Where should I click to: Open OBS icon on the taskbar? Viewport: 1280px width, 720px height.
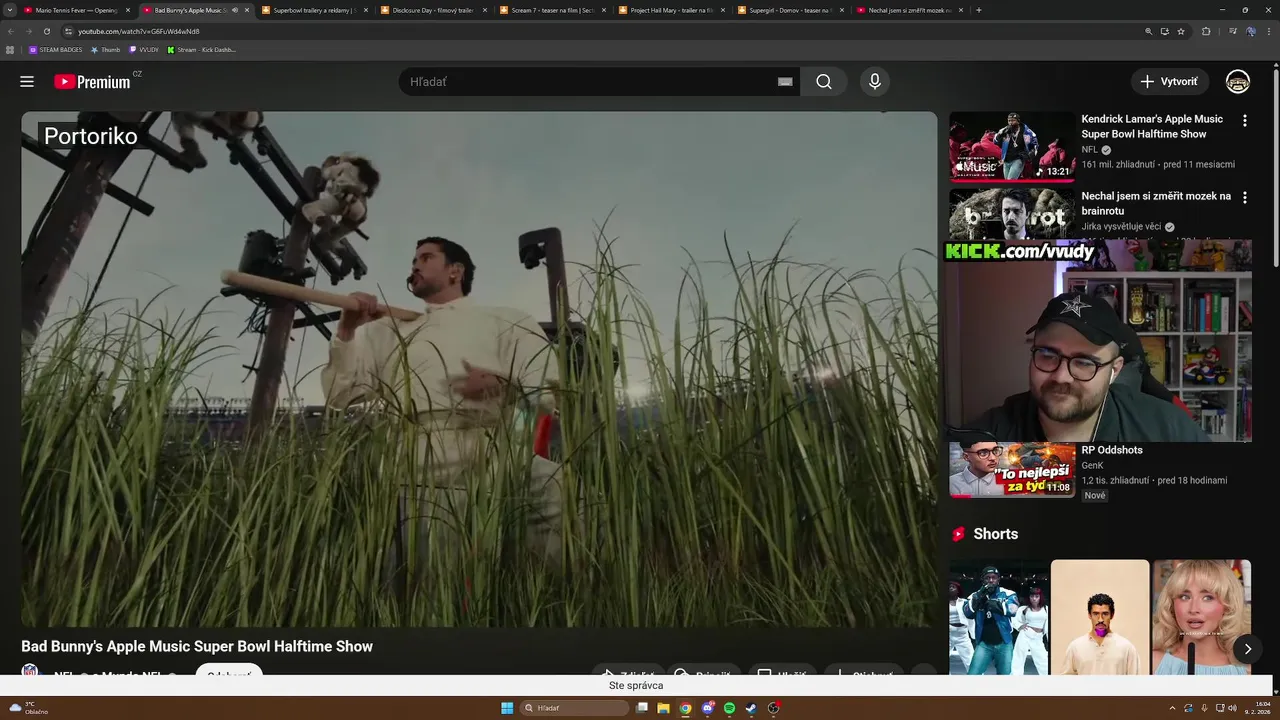(773, 708)
